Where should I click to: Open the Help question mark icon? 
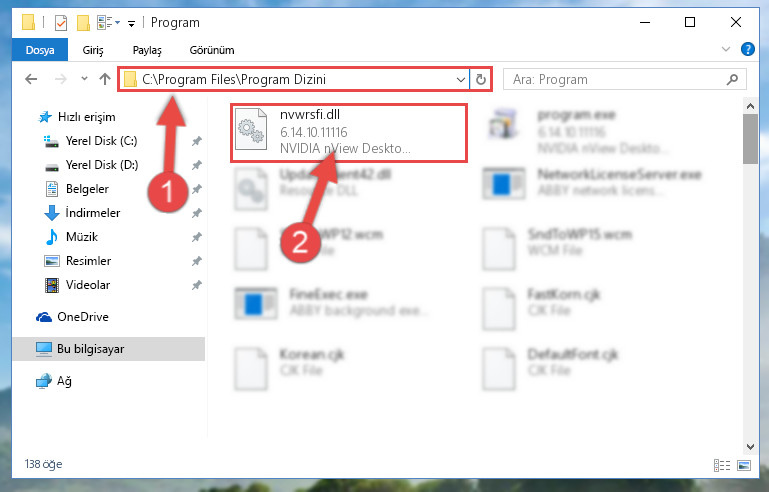click(747, 49)
